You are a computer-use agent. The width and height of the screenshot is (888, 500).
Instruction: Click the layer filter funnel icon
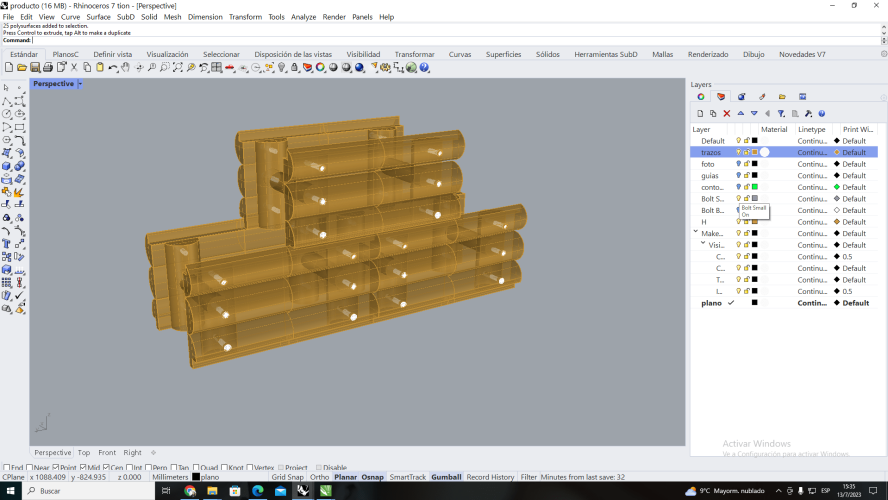tap(781, 113)
